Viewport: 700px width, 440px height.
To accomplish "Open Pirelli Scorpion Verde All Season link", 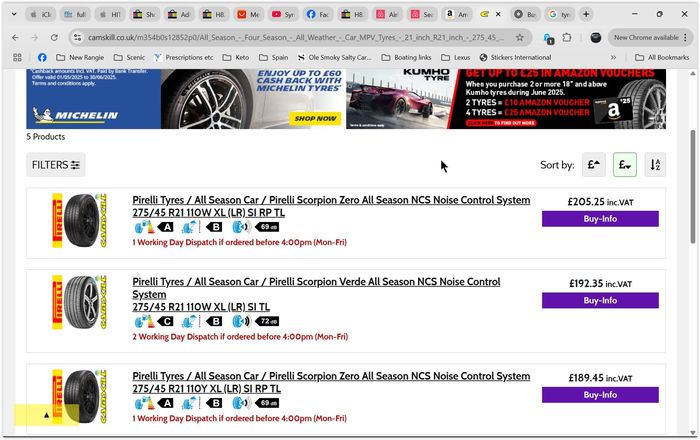I will pyautogui.click(x=316, y=294).
